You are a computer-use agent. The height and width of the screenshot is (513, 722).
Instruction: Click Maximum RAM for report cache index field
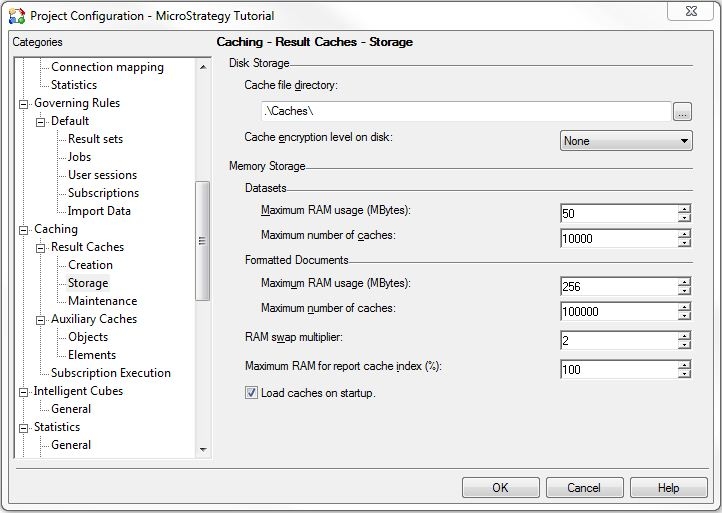click(619, 369)
